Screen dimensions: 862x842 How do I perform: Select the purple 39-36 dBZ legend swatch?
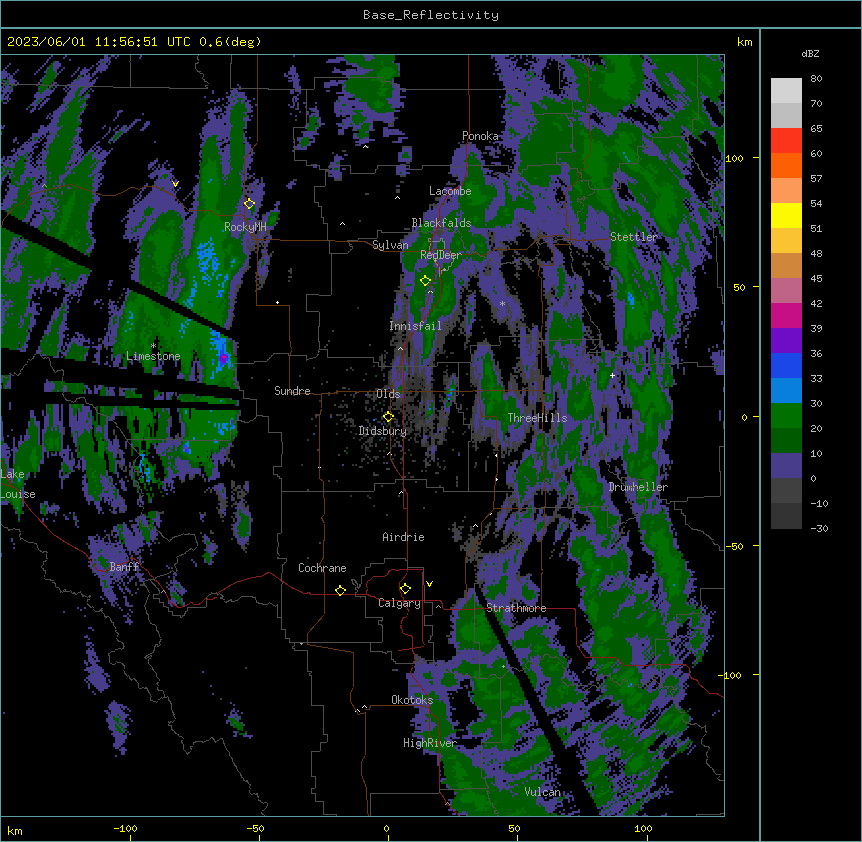pyautogui.click(x=786, y=341)
